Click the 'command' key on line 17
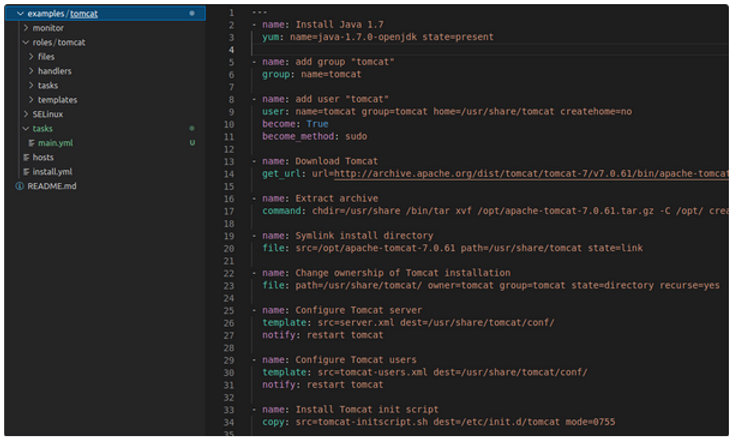The width and height of the screenshot is (732, 440). [x=282, y=210]
